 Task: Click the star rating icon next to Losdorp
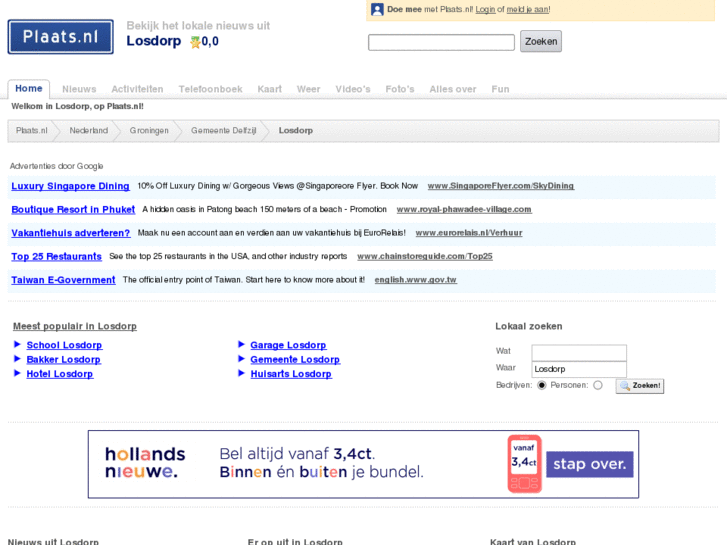[x=195, y=42]
